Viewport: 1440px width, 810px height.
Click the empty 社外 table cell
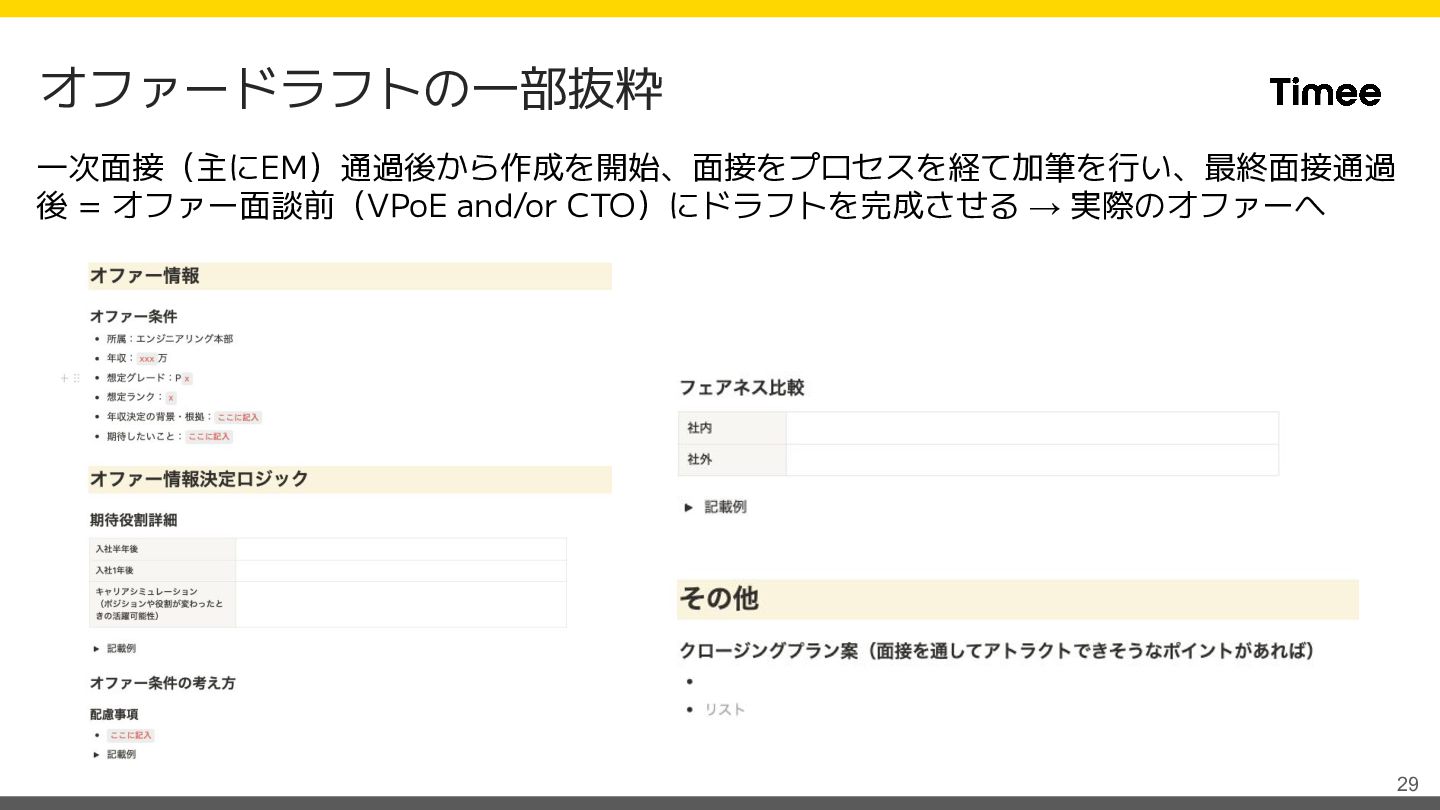coord(1031,460)
